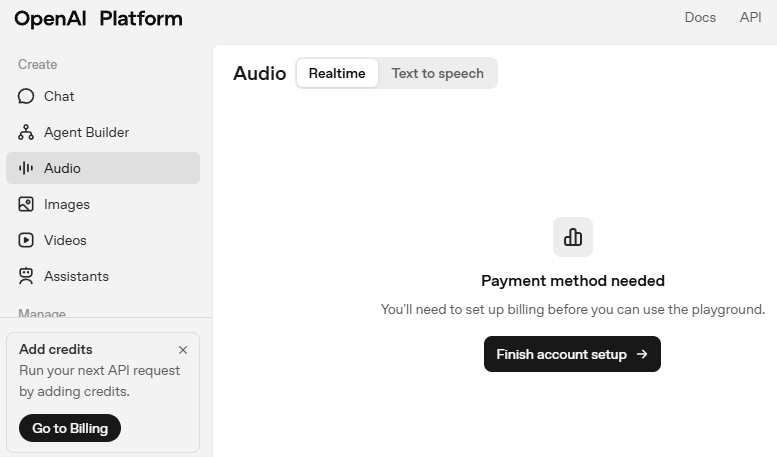This screenshot has height=457, width=777.
Task: Select the Assistants robot icon
Action: [x=26, y=277]
